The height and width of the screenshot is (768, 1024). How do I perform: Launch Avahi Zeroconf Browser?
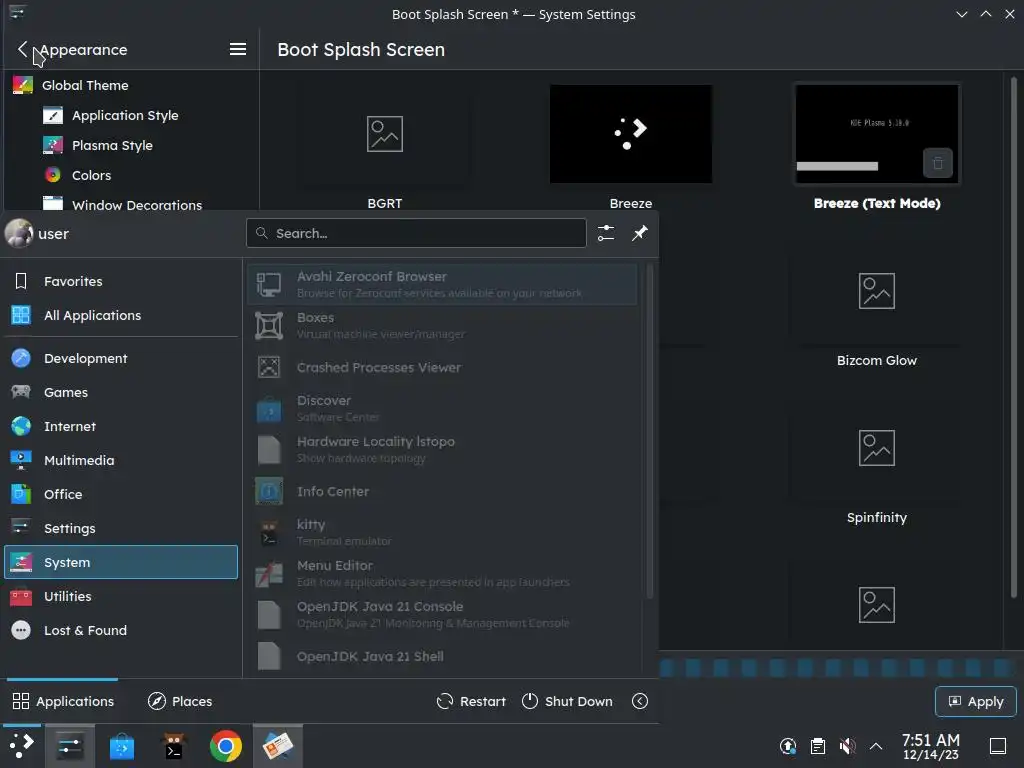(442, 284)
